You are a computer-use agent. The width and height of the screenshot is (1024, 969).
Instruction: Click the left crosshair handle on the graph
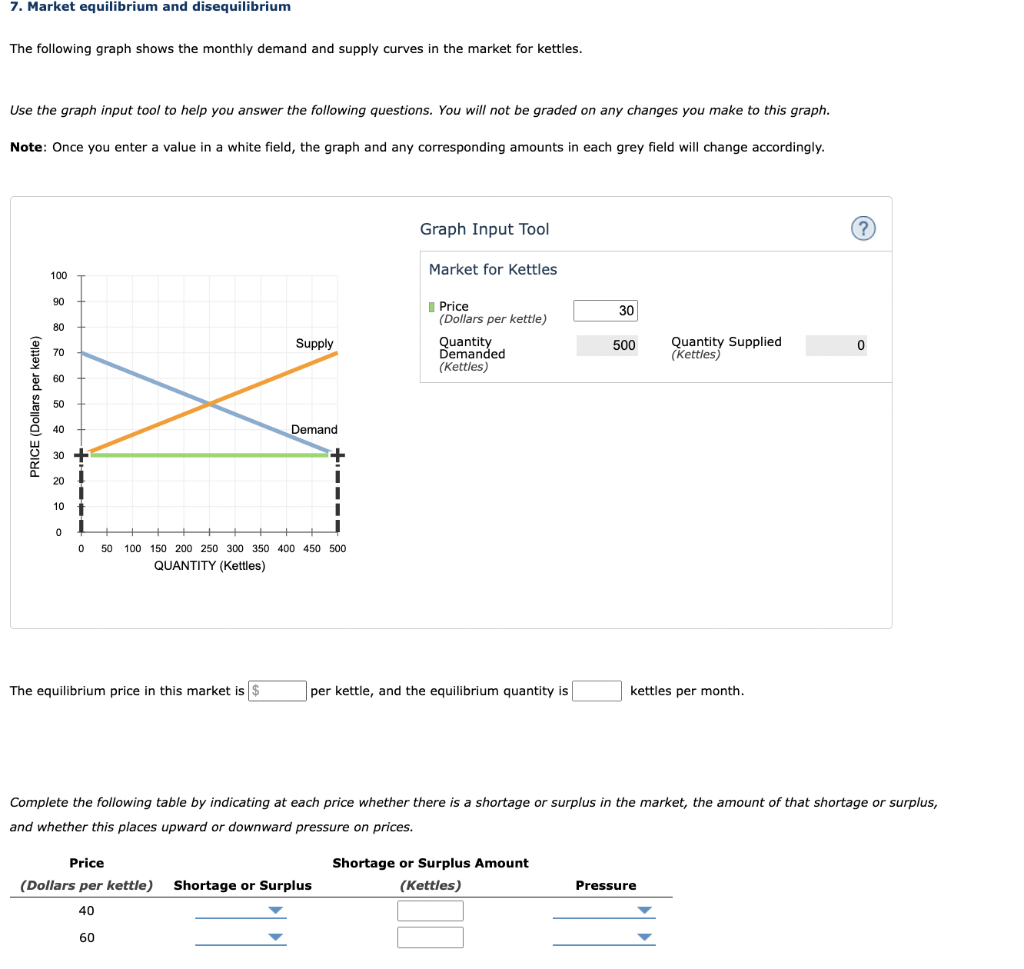point(80,455)
